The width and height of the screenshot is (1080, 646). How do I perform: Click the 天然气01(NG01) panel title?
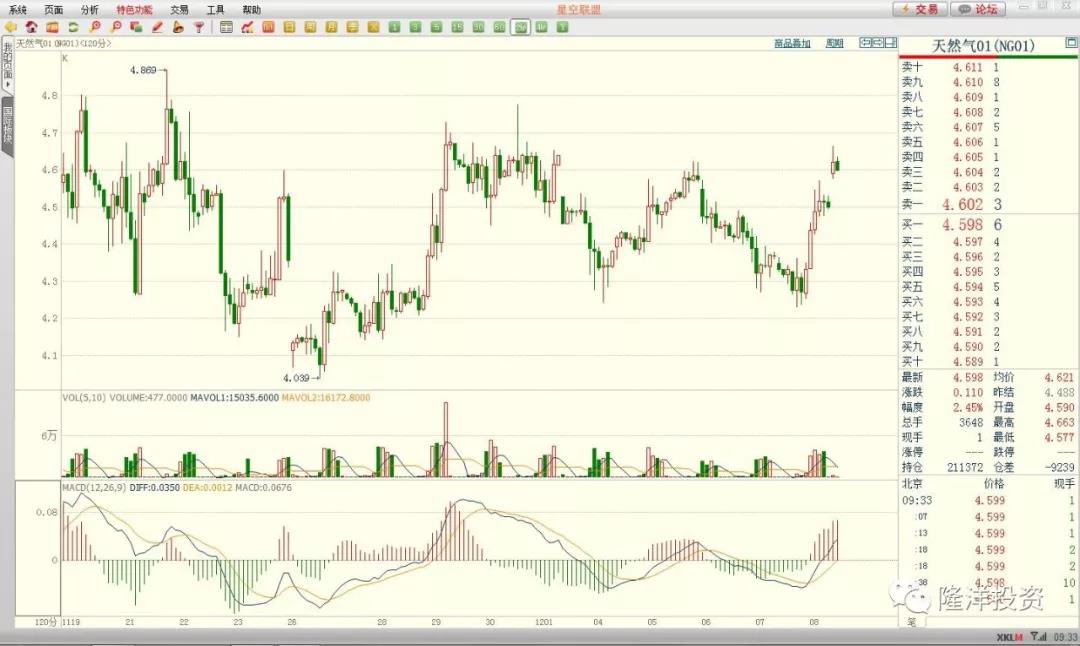pyautogui.click(x=983, y=46)
